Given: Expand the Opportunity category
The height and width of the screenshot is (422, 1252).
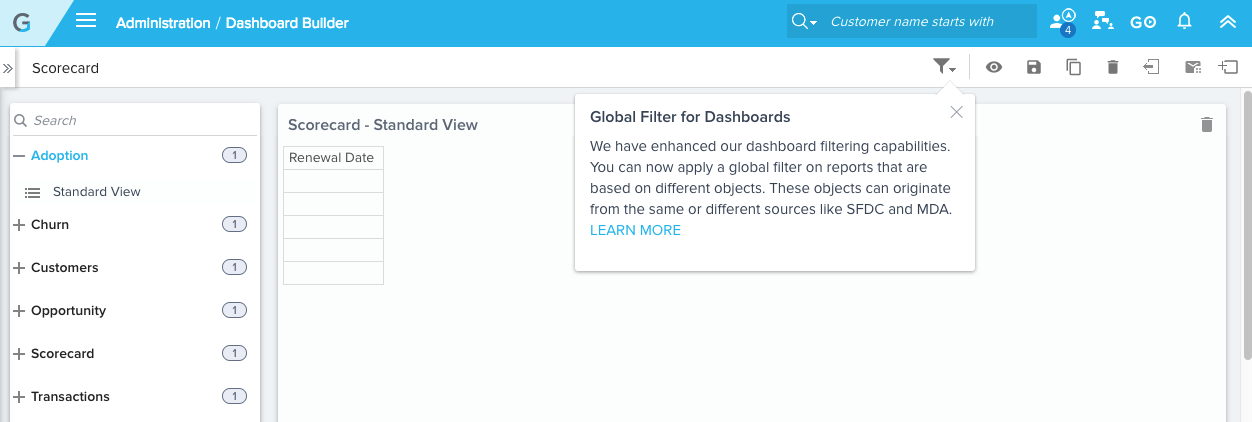Looking at the screenshot, I should tap(19, 311).
